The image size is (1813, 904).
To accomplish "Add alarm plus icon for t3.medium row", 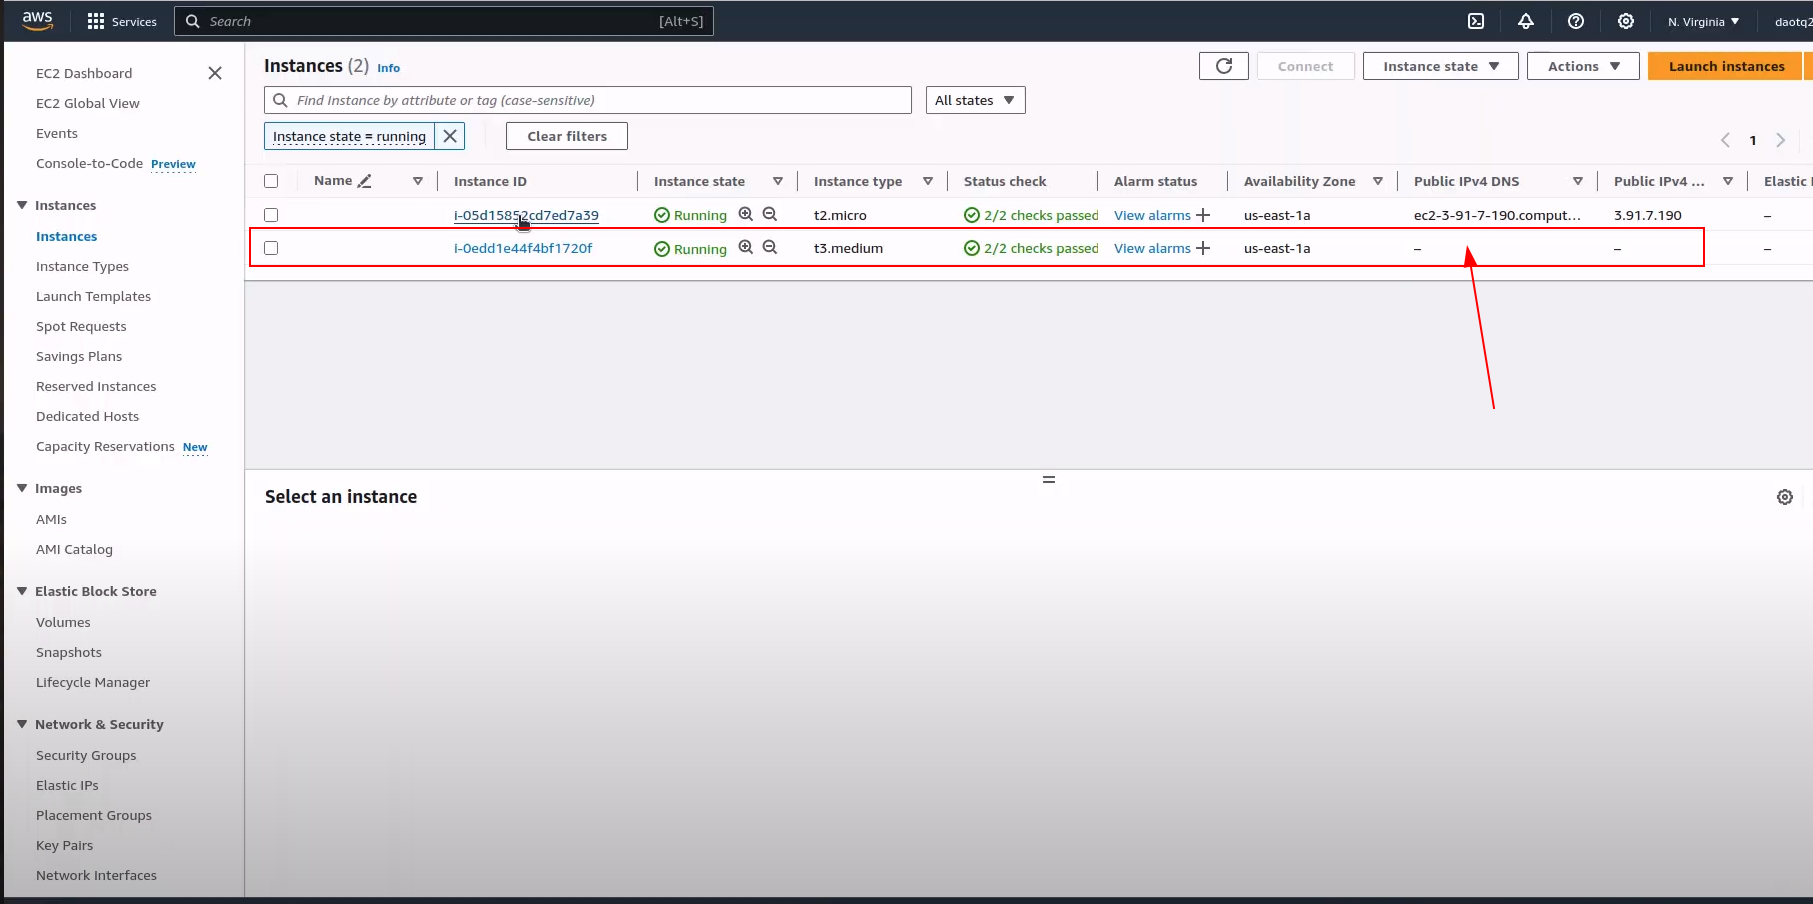I will 1203,248.
